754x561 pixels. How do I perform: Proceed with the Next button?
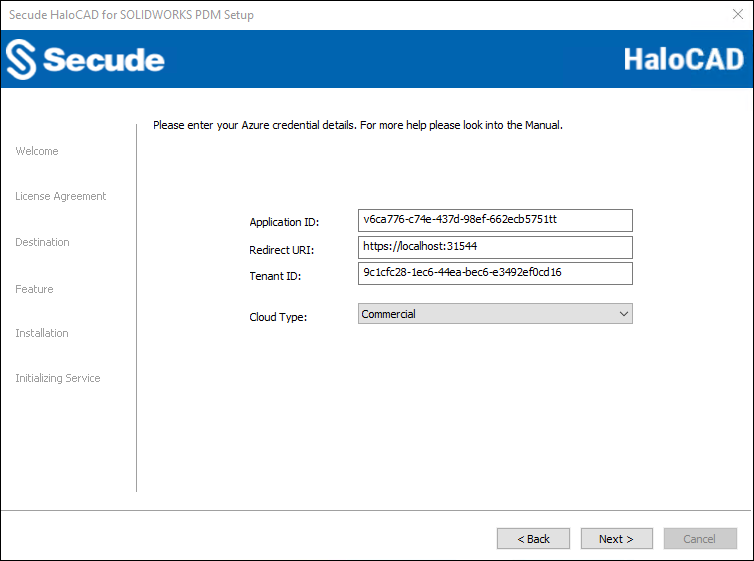tap(616, 539)
